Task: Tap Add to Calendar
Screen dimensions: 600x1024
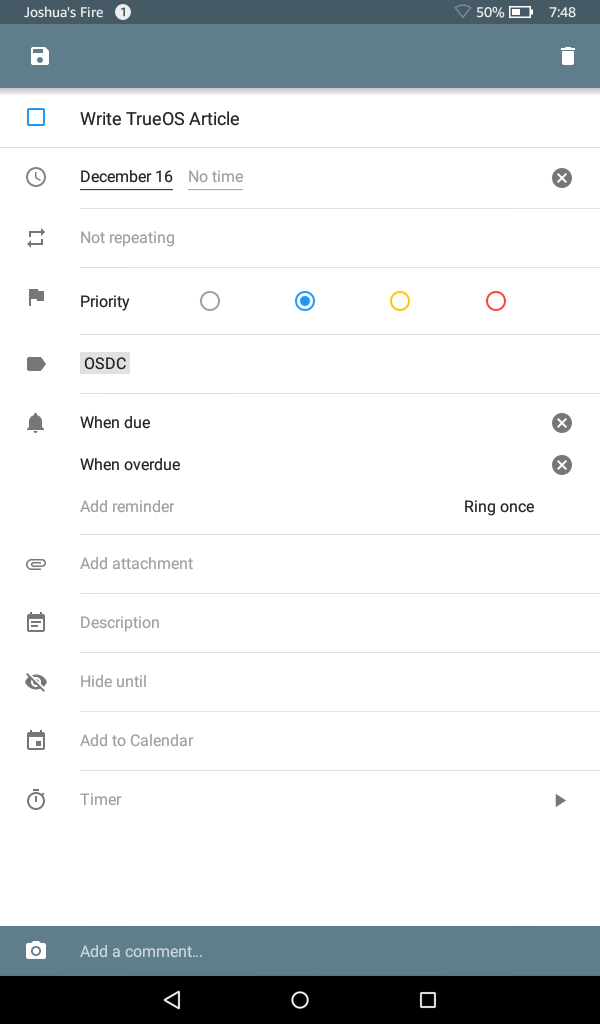Action: pyautogui.click(x=136, y=740)
